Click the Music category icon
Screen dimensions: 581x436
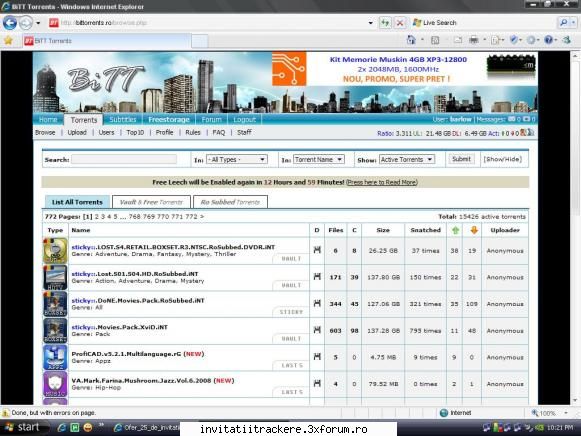[55, 384]
